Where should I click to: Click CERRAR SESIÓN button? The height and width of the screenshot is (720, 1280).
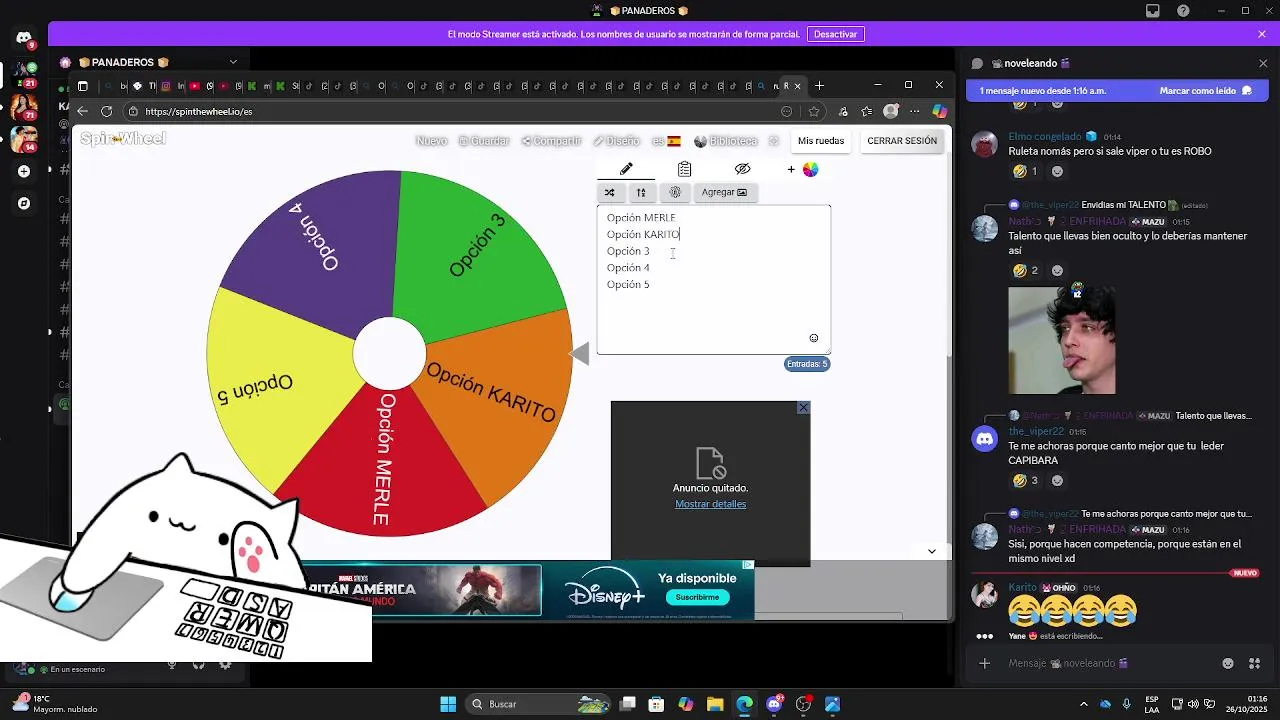point(902,141)
